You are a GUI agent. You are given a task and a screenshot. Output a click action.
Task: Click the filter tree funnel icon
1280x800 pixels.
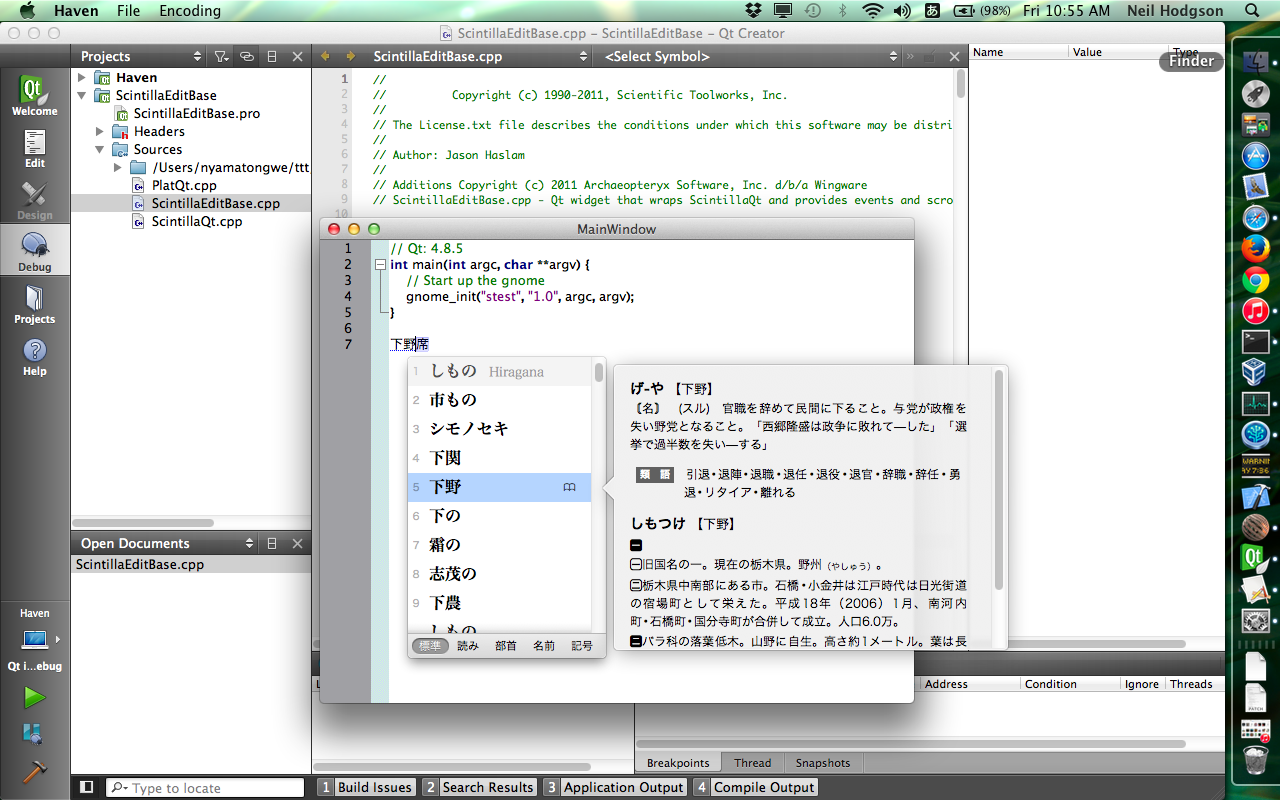220,57
